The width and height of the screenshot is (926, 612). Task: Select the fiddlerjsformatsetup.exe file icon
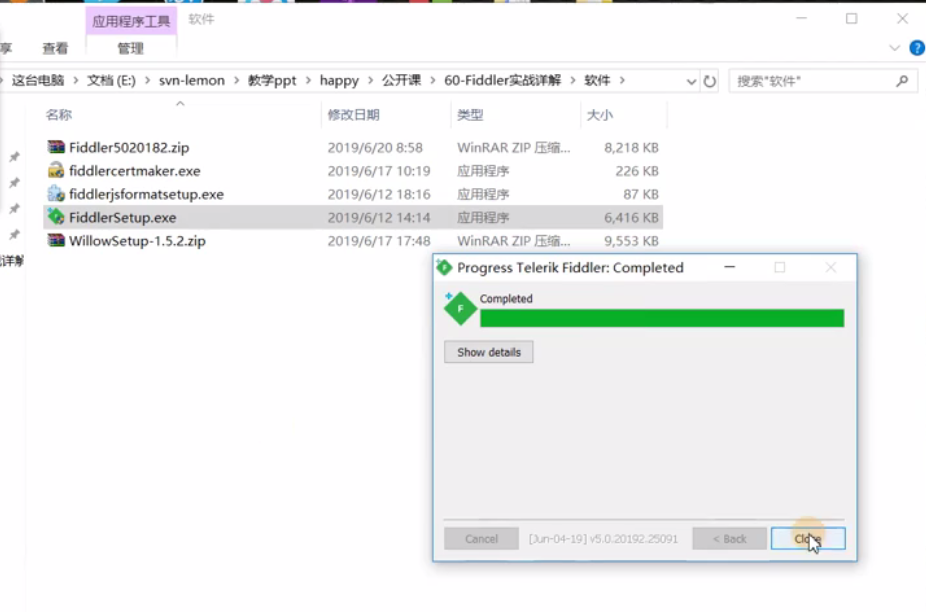[x=56, y=194]
